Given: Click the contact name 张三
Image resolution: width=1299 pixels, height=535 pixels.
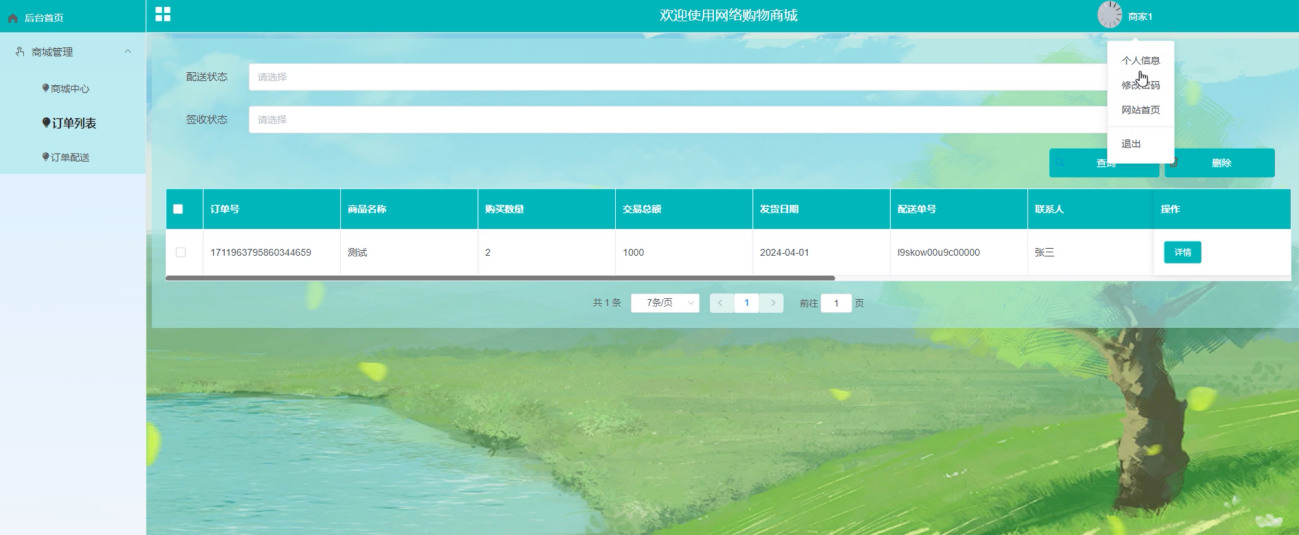Looking at the screenshot, I should tap(1045, 253).
